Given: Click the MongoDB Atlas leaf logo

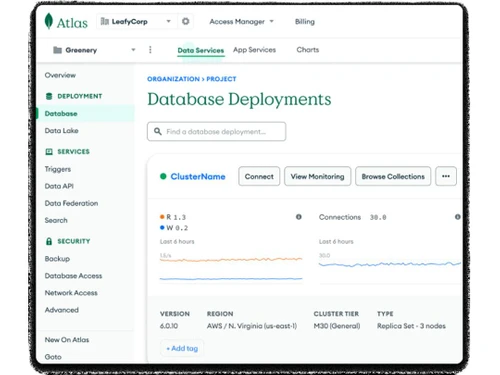Looking at the screenshot, I should [x=49, y=21].
